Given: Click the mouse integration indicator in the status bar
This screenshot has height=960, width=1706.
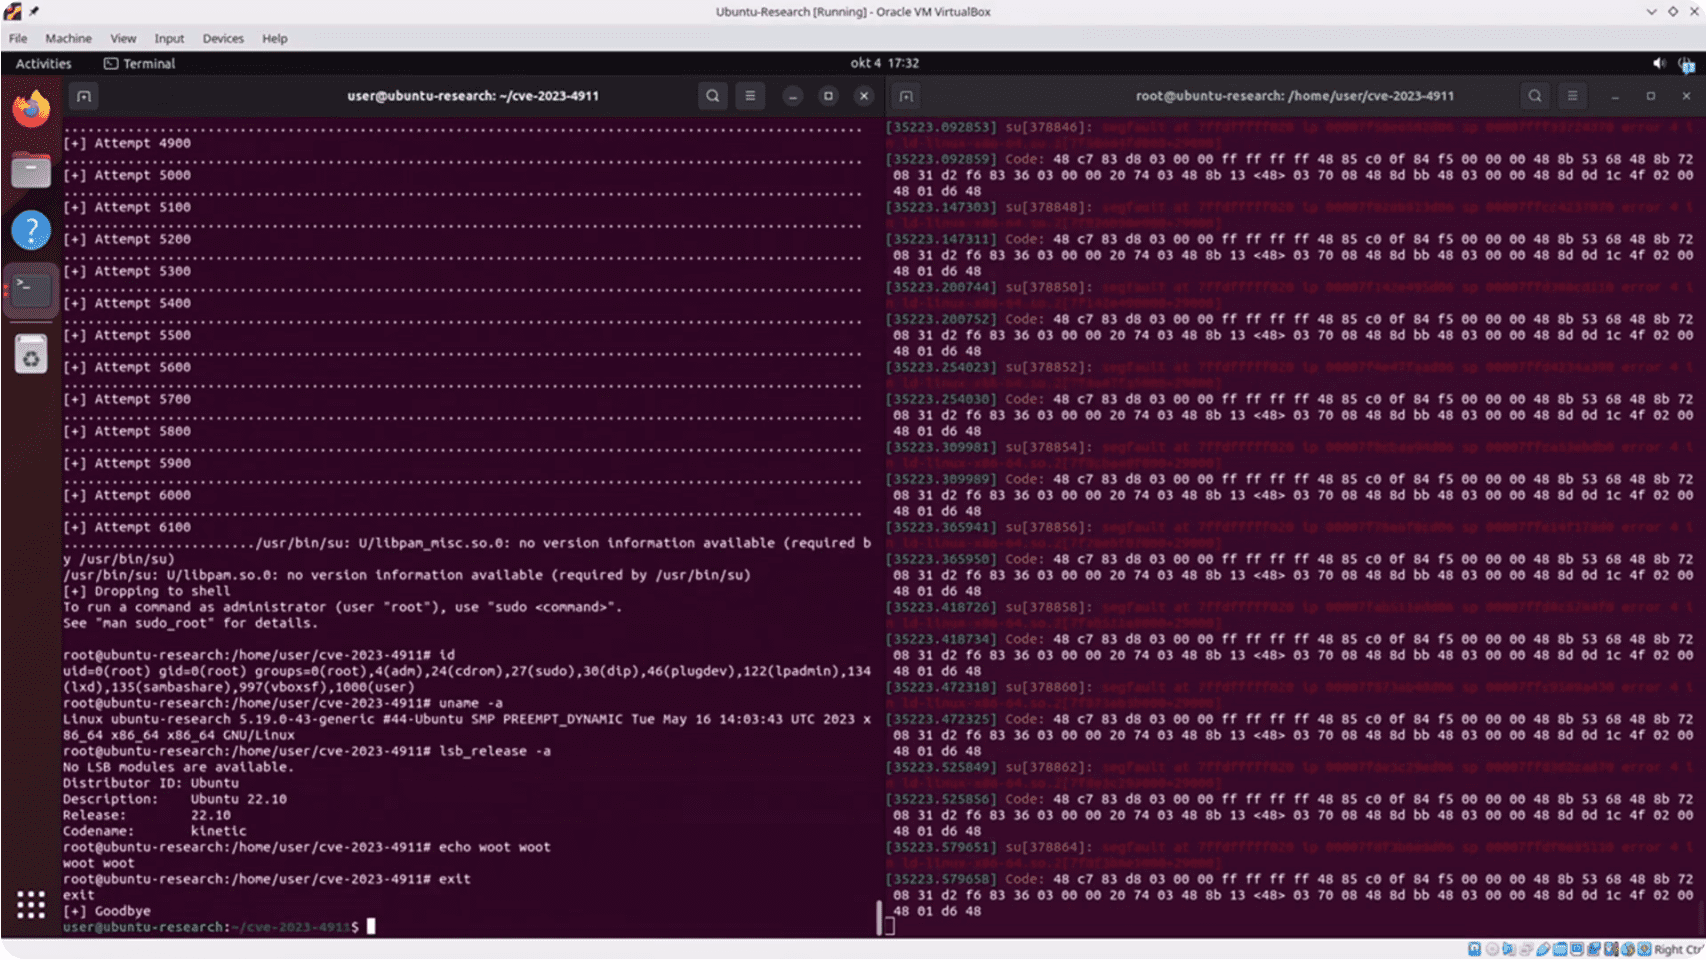Looking at the screenshot, I should [x=1628, y=949].
